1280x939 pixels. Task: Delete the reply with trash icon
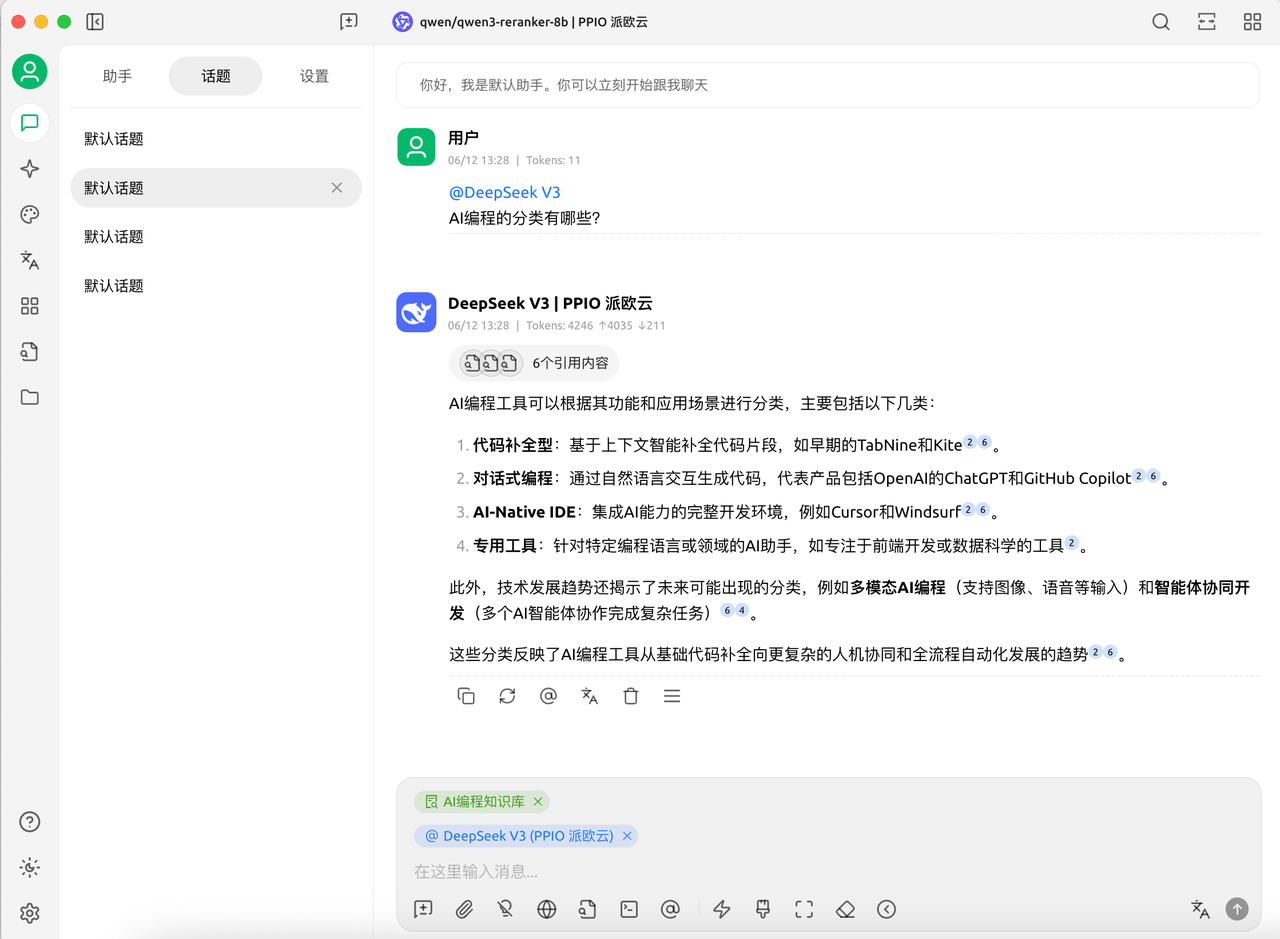631,696
